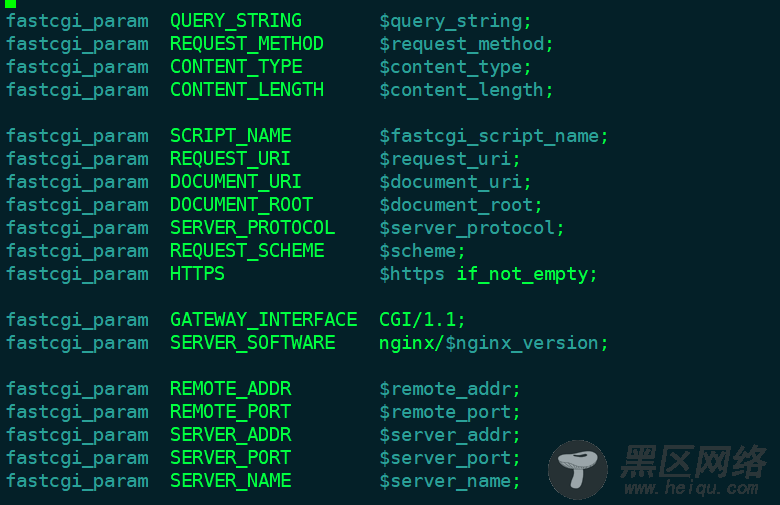Place cursor on SCRIPT_NAME

click(231, 136)
